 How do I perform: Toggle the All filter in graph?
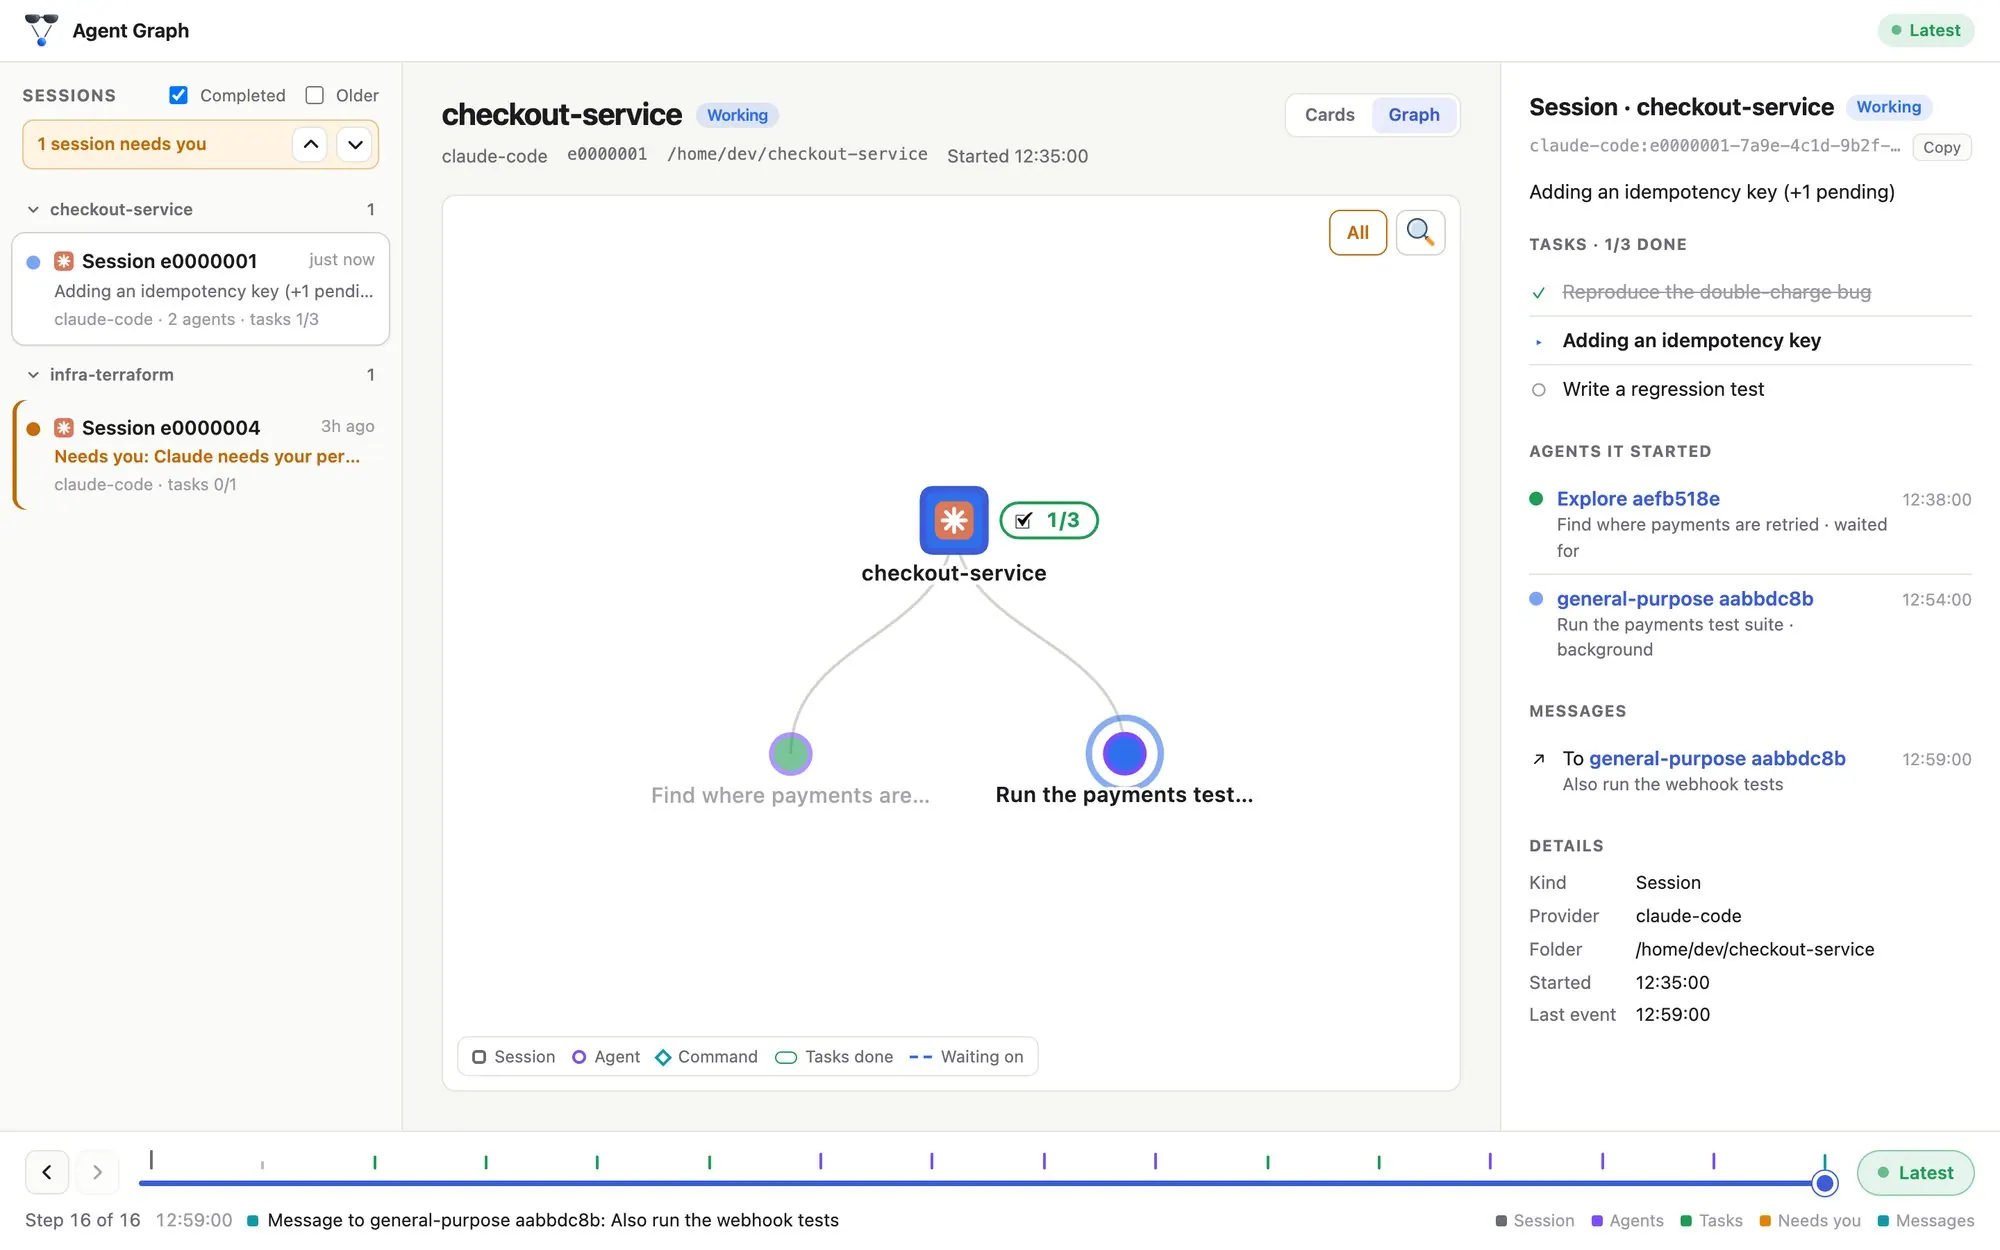(x=1357, y=232)
